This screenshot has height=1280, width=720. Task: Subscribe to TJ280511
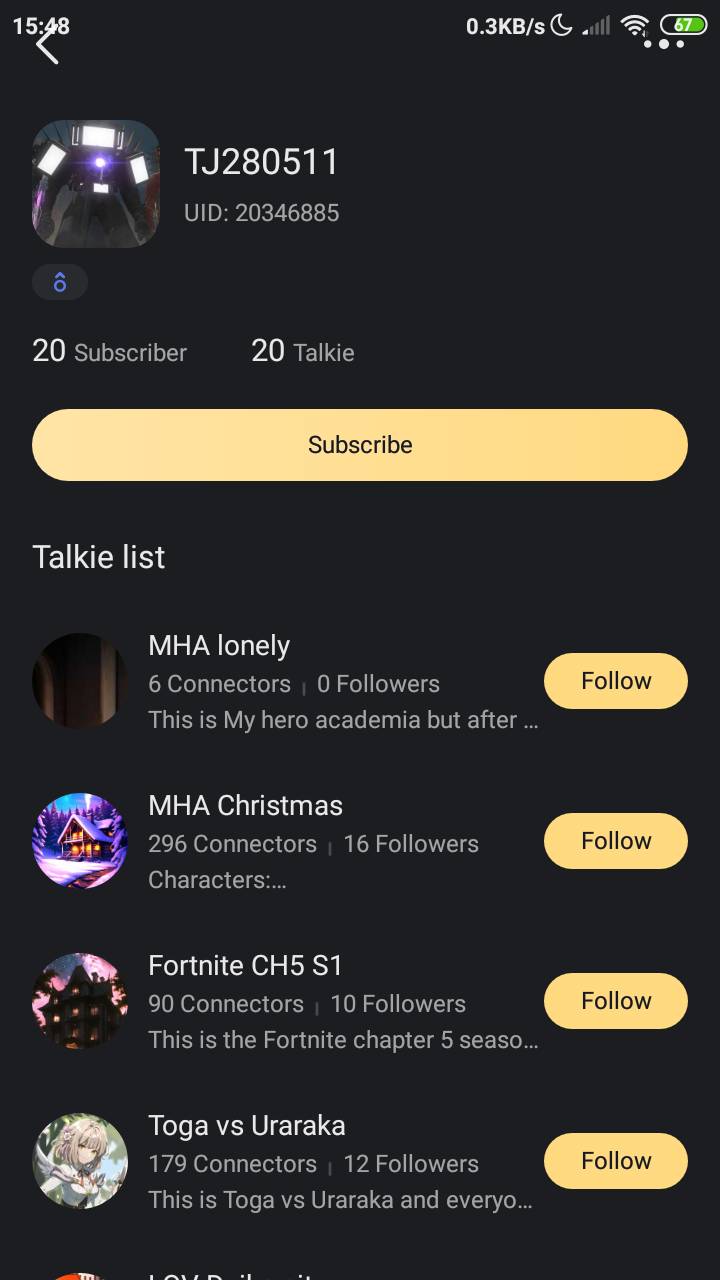[x=360, y=445]
